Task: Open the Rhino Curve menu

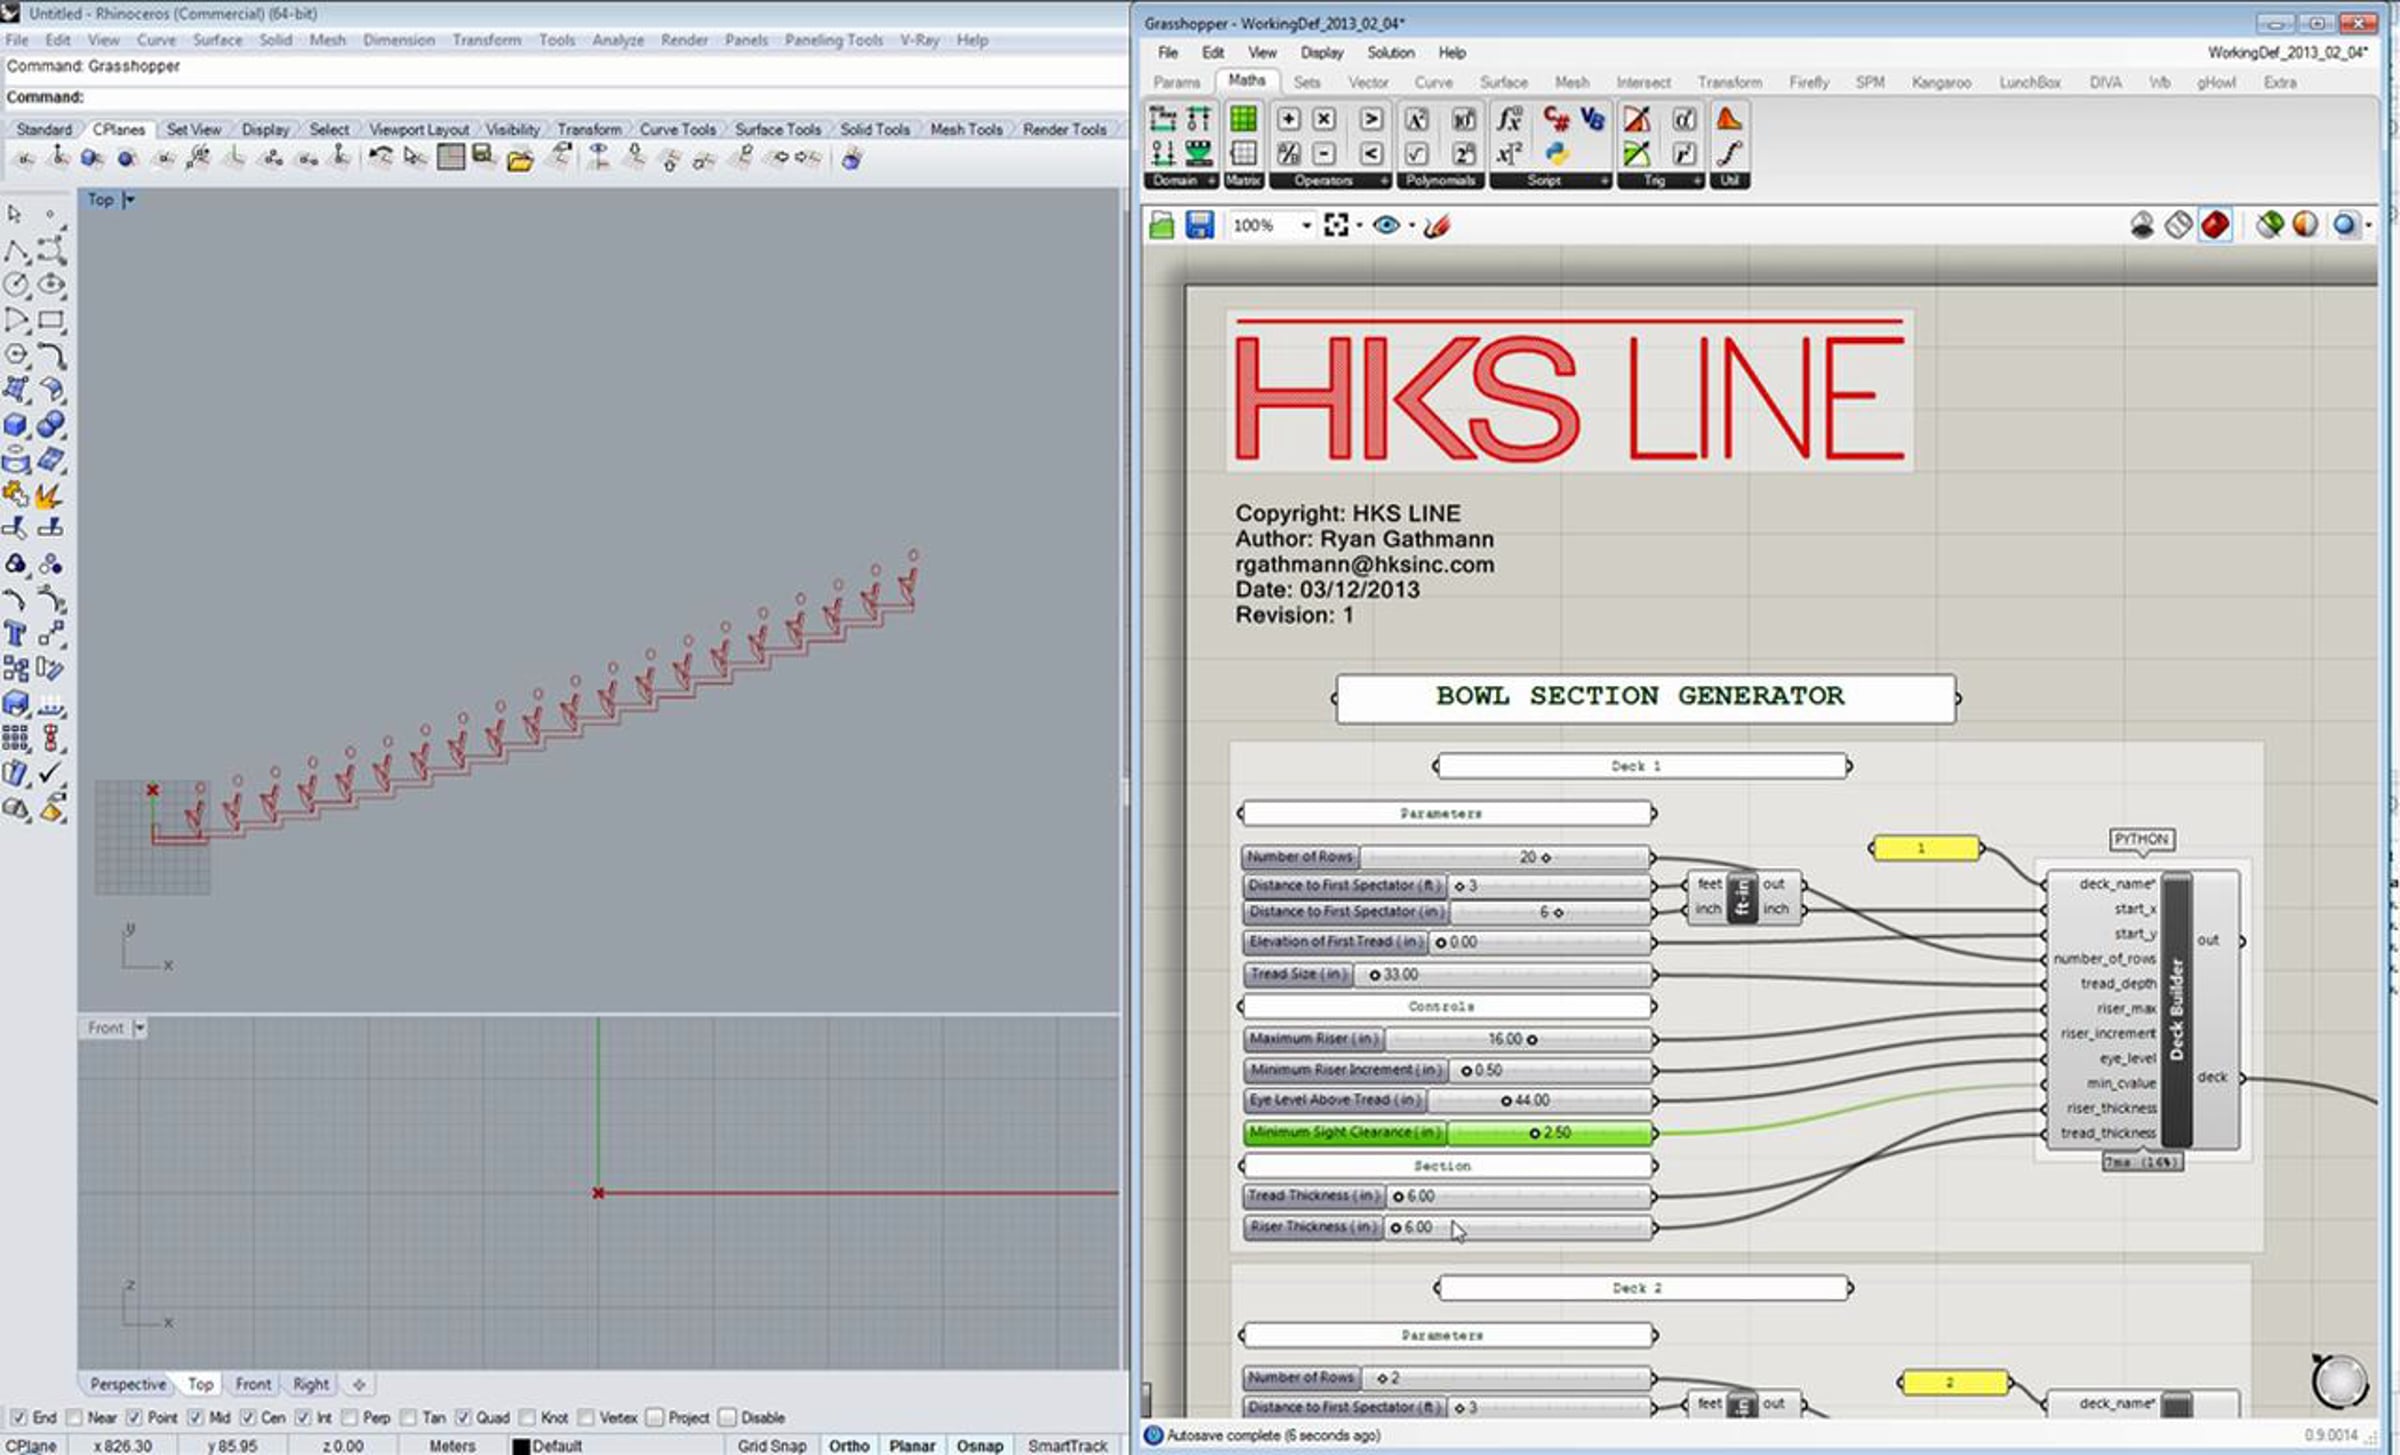Action: (x=156, y=40)
